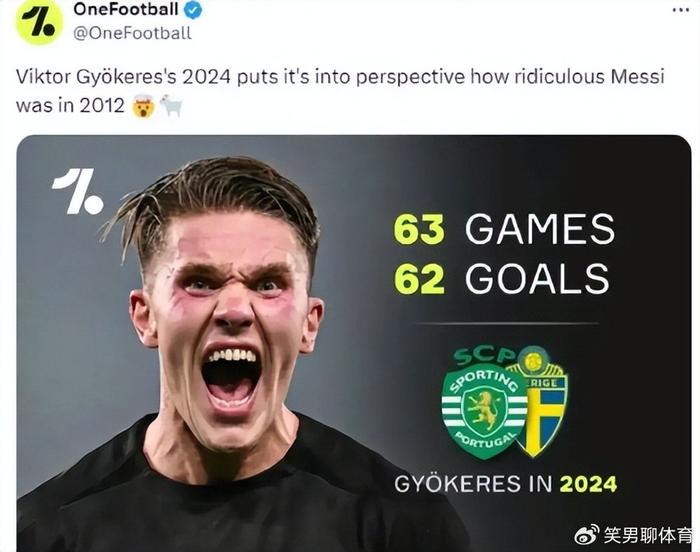
Task: Click the Sweden national team crest
Action: [541, 402]
